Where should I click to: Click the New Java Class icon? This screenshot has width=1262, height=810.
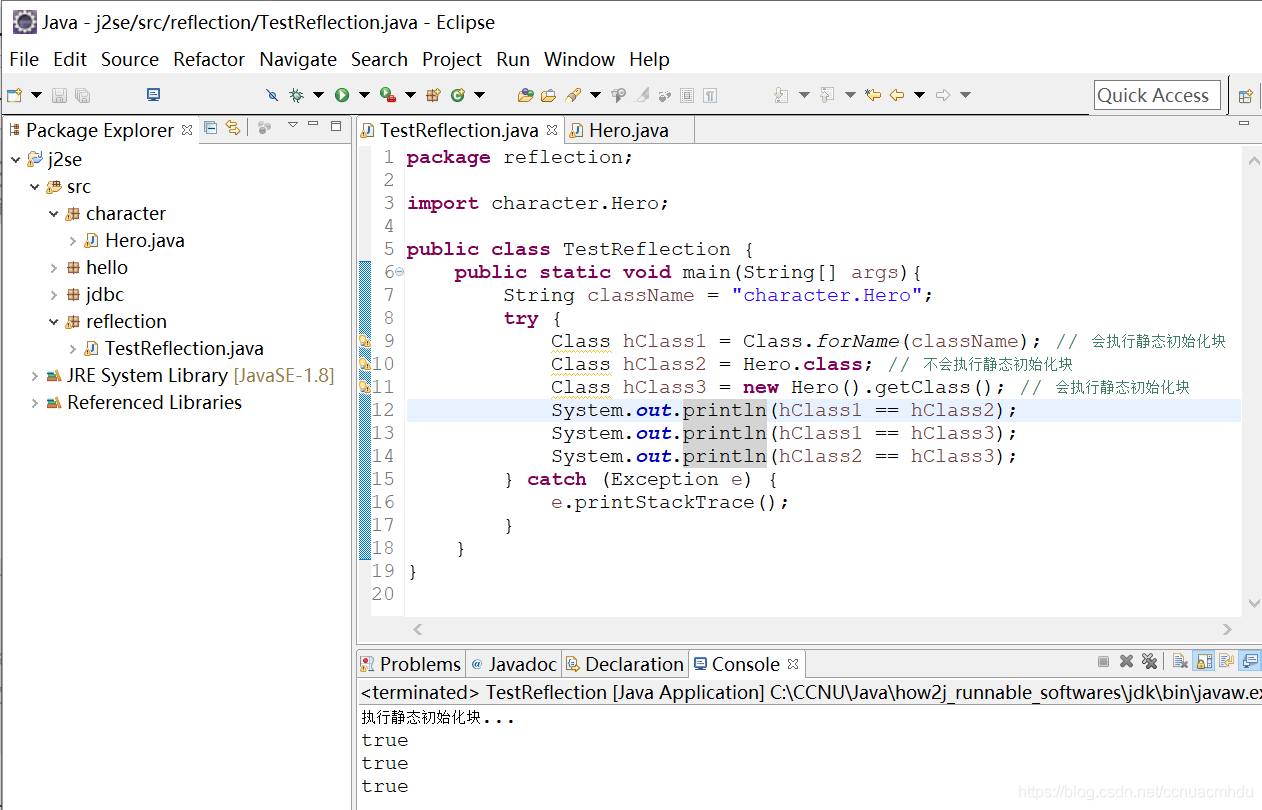click(458, 95)
